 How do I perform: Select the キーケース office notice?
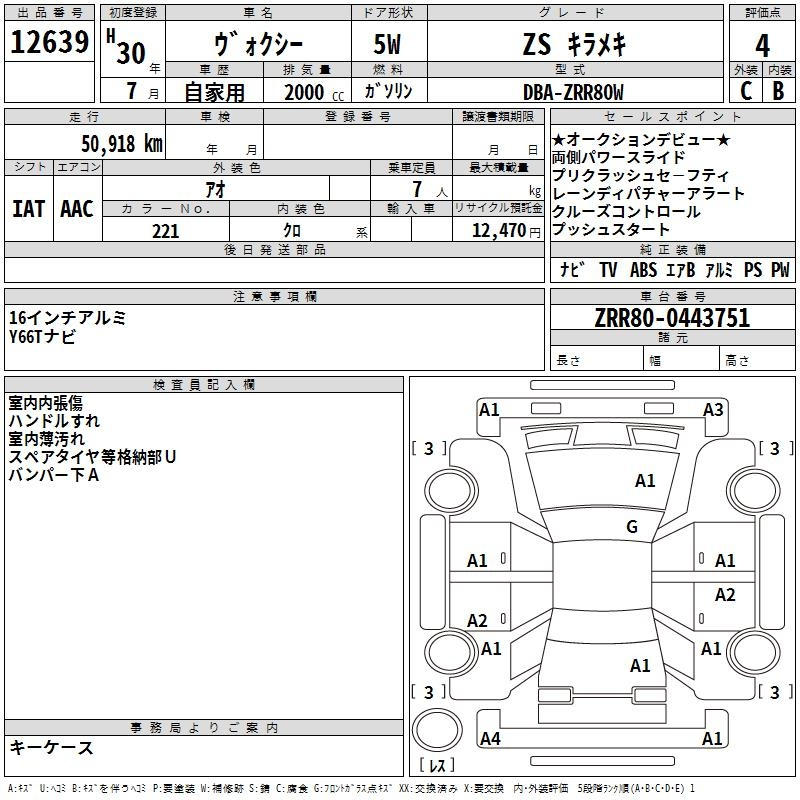click(52, 748)
